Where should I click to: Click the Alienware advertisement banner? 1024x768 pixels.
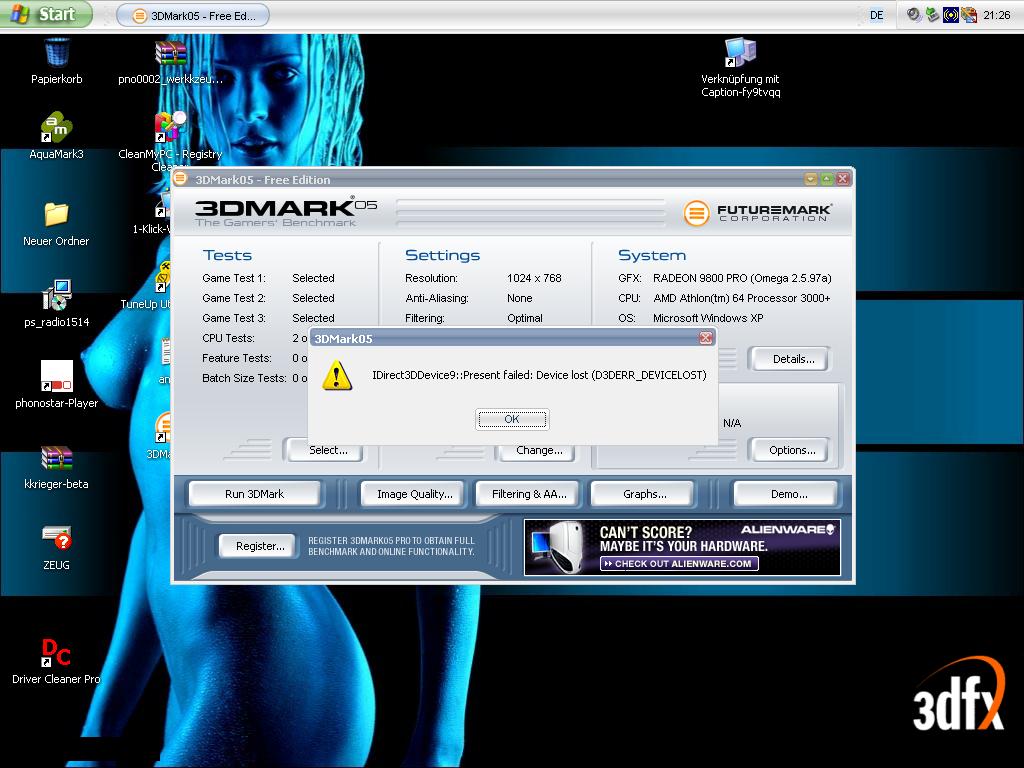point(682,547)
